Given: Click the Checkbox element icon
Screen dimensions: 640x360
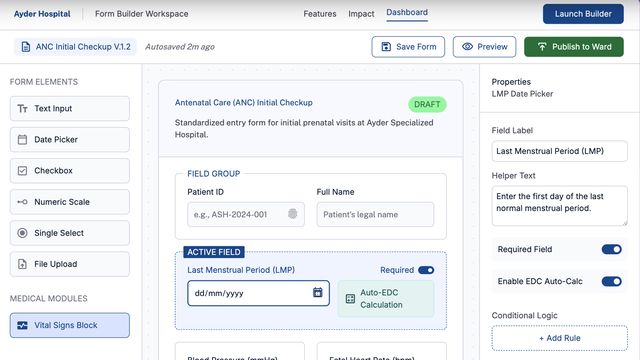Looking at the screenshot, I should tap(22, 171).
